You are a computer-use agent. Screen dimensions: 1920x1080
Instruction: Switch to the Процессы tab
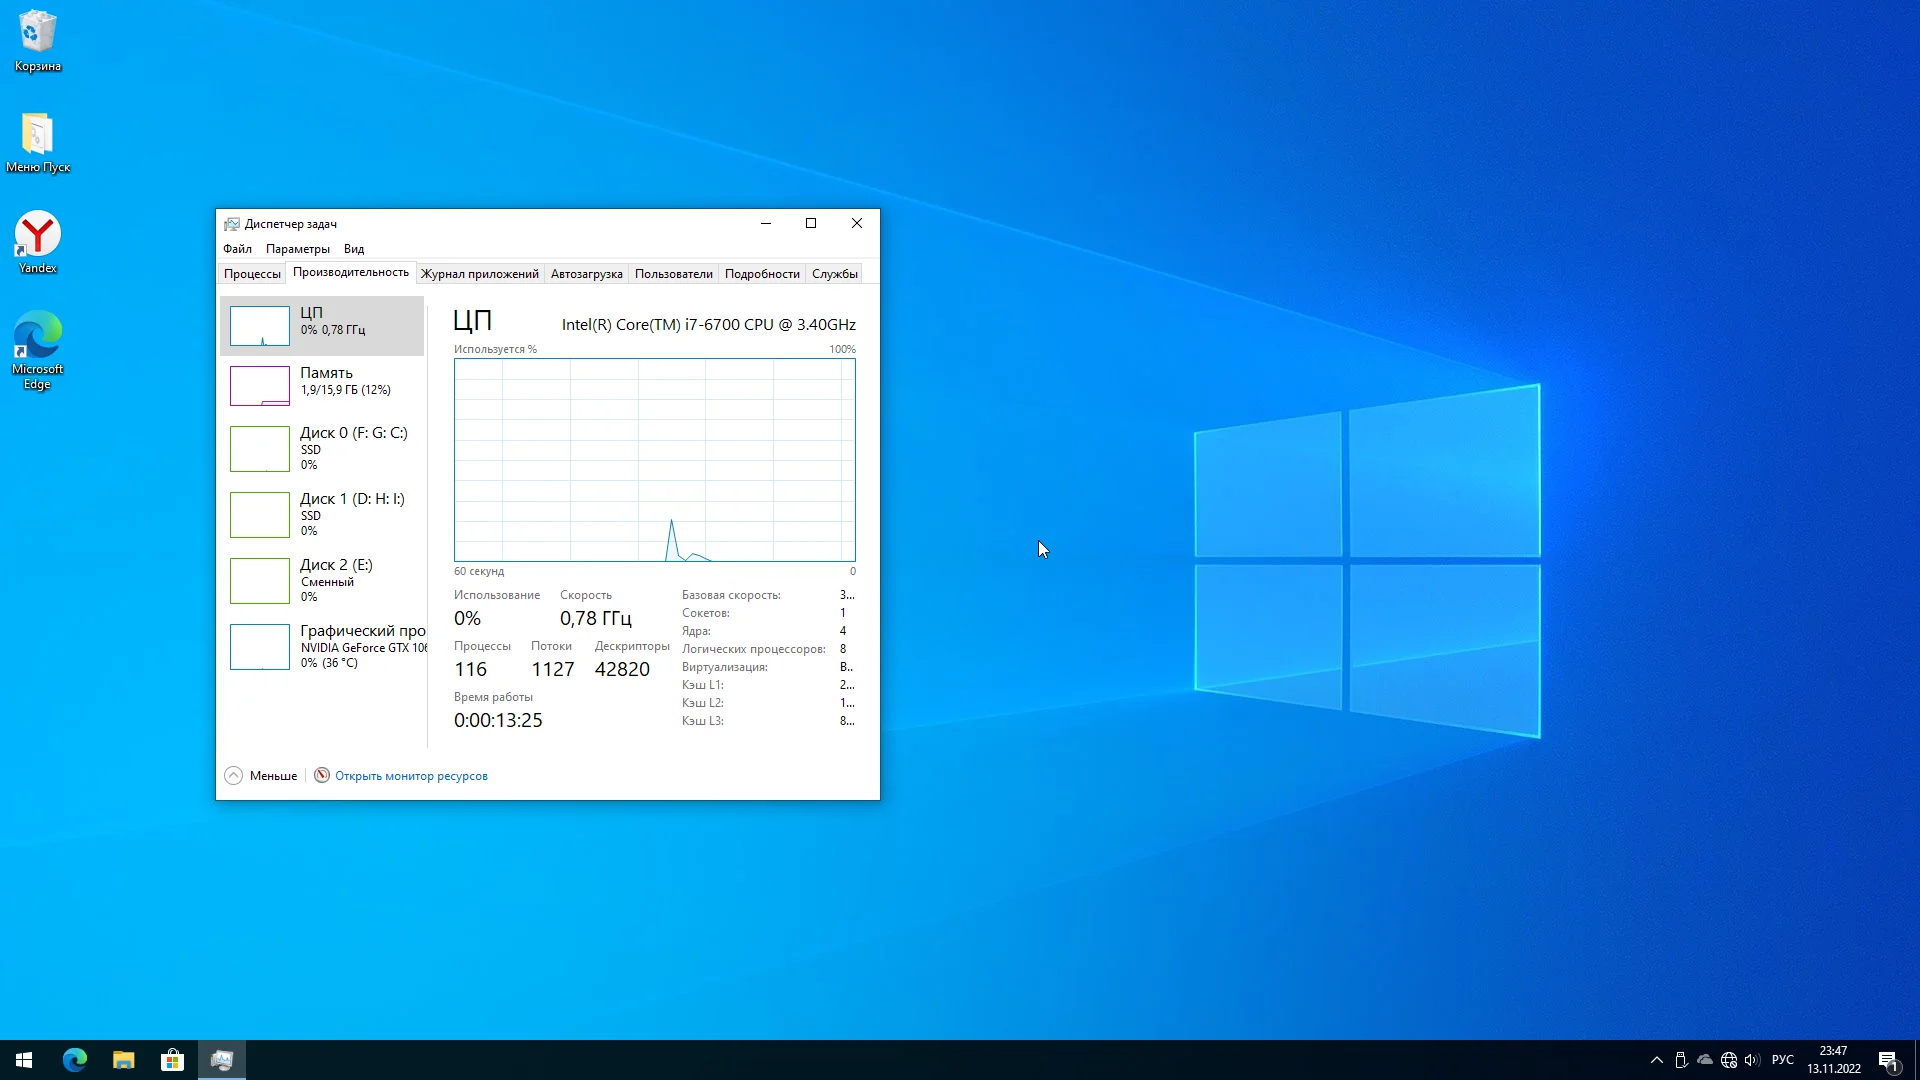pyautogui.click(x=252, y=274)
